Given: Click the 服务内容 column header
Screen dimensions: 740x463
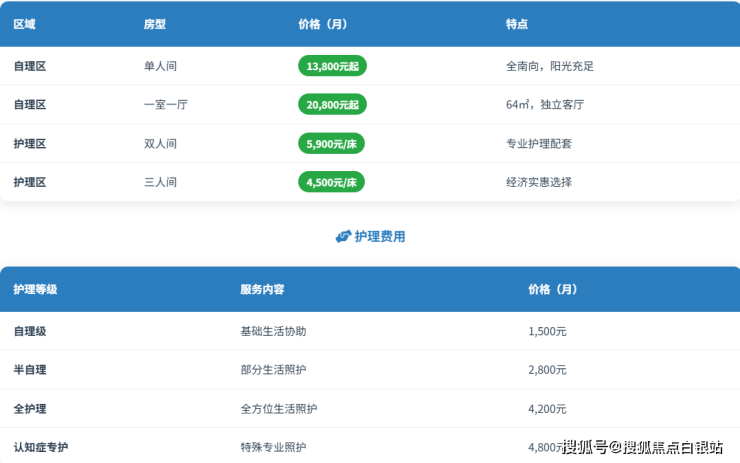Looking at the screenshot, I should [x=262, y=289].
